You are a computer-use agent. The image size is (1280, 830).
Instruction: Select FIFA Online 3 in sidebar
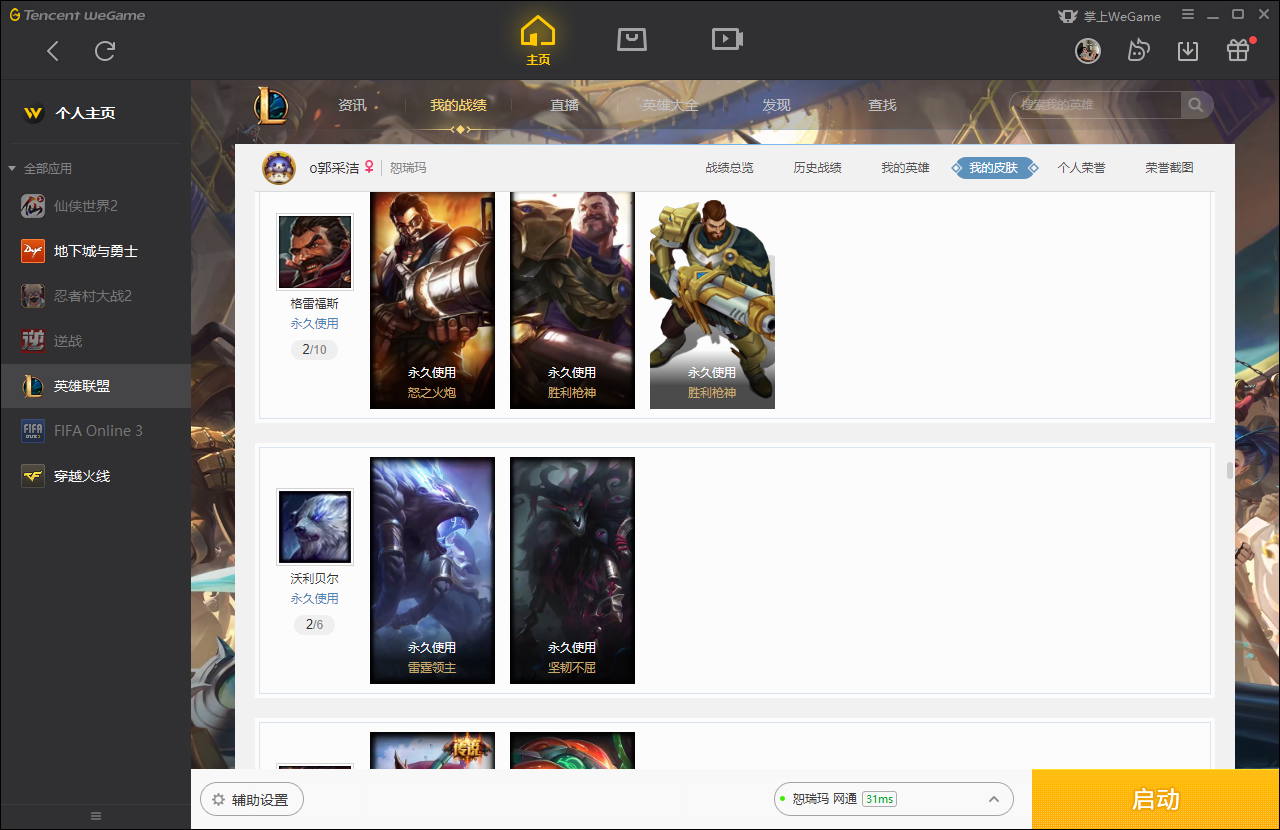coord(95,431)
